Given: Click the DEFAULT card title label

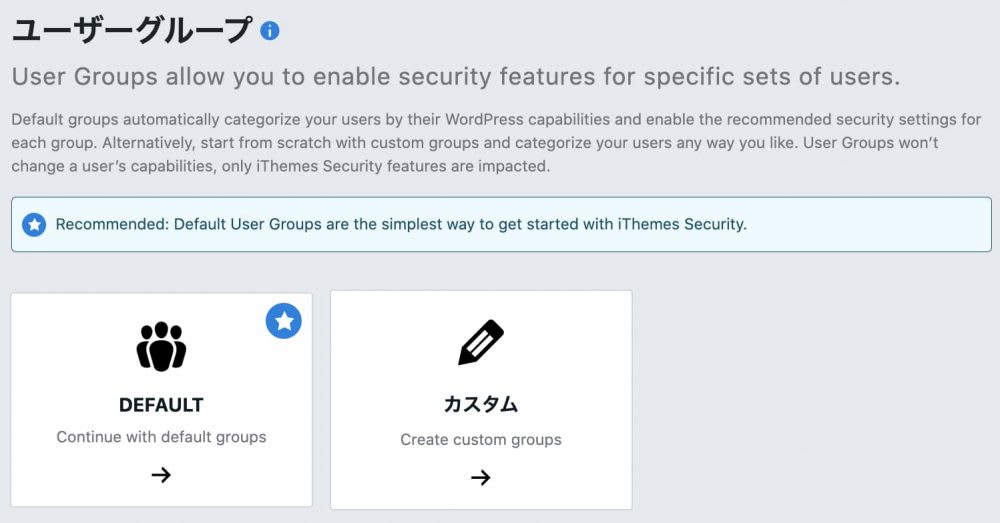Looking at the screenshot, I should click(161, 405).
